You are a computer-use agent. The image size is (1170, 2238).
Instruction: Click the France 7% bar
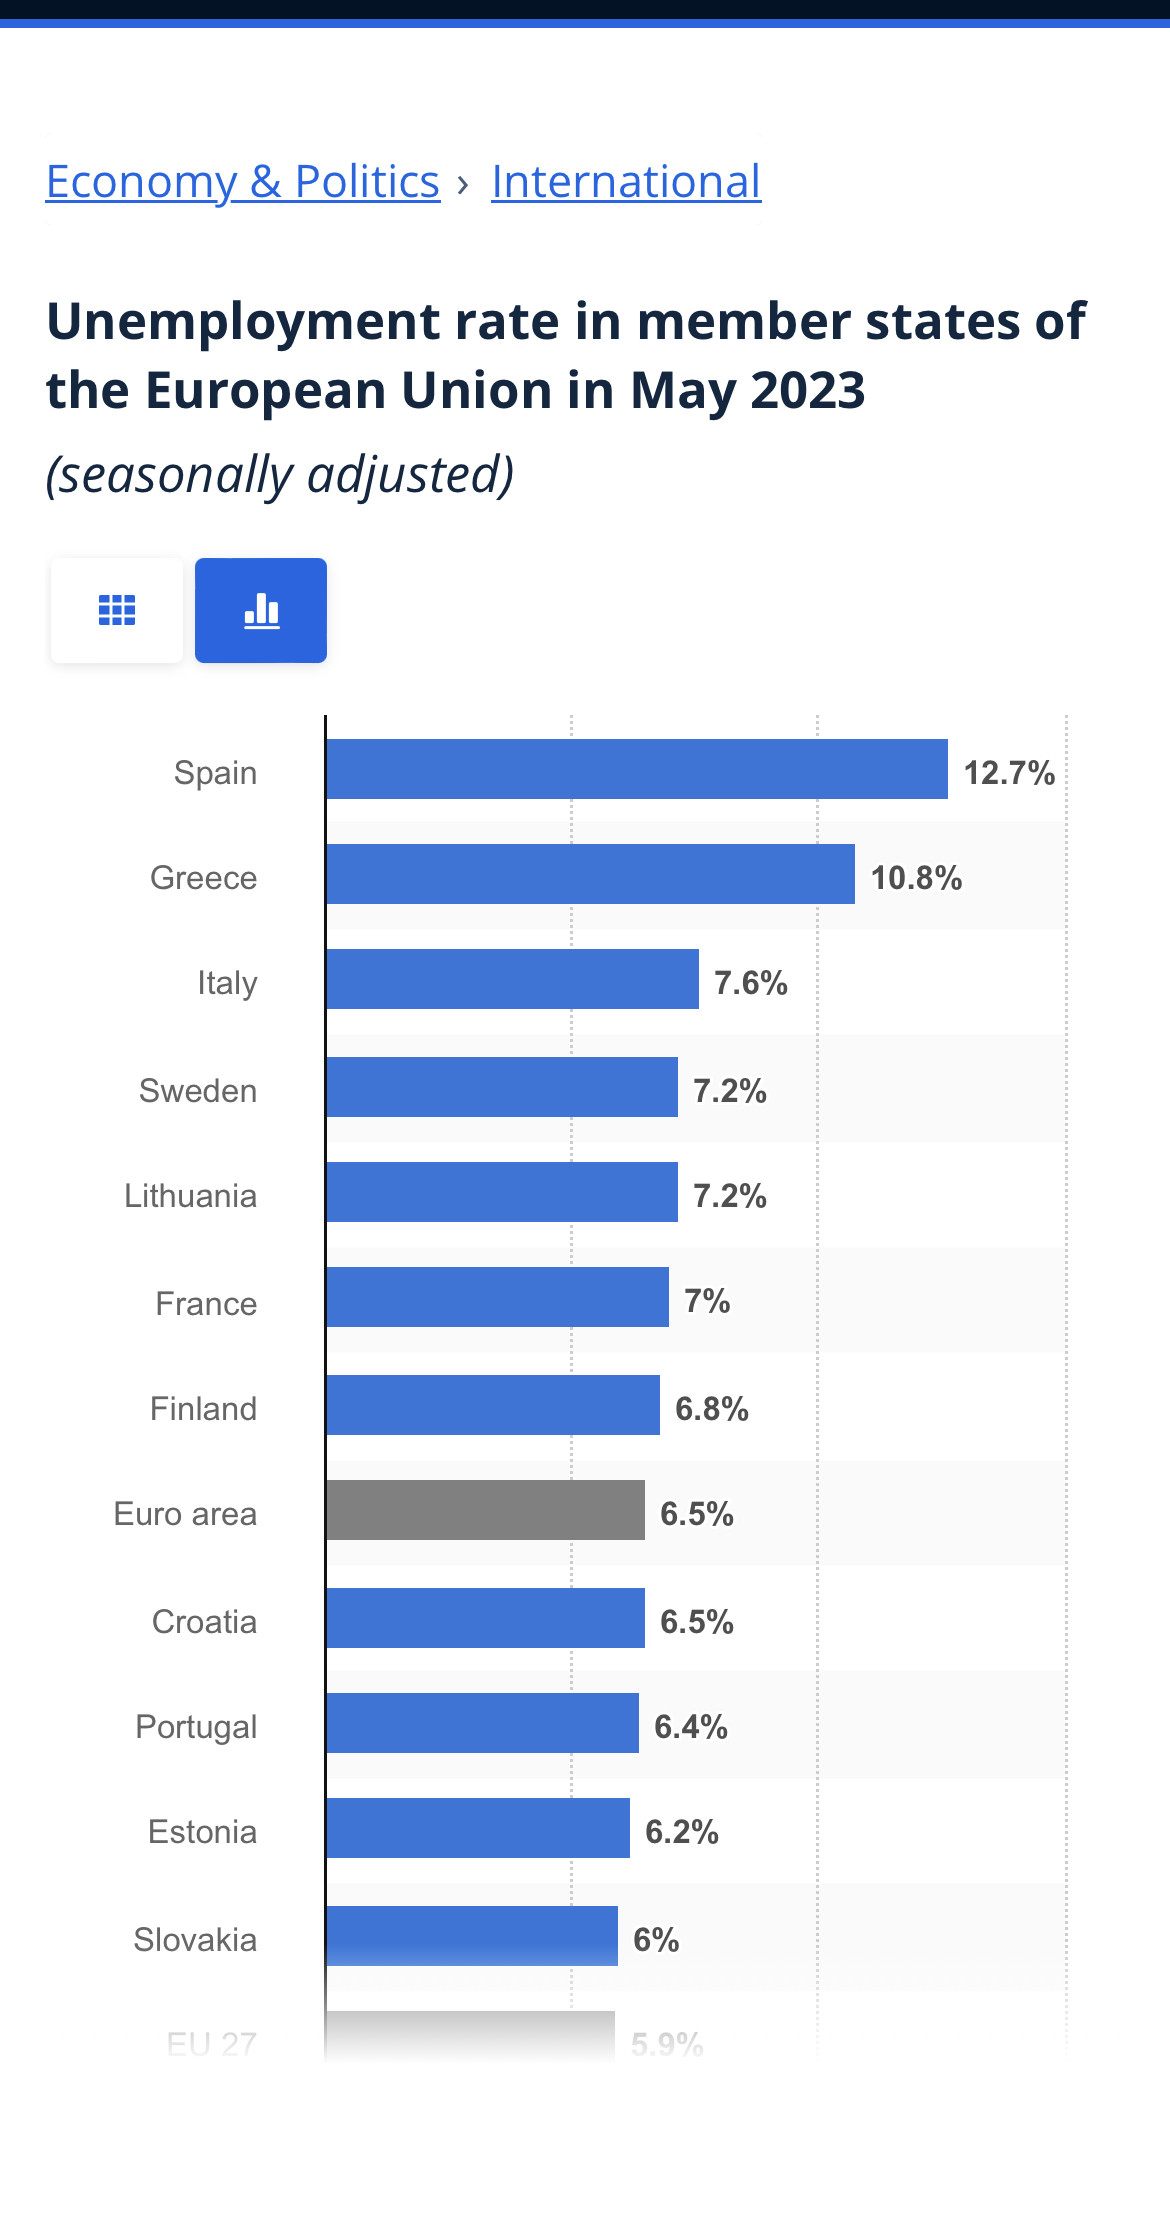497,1297
